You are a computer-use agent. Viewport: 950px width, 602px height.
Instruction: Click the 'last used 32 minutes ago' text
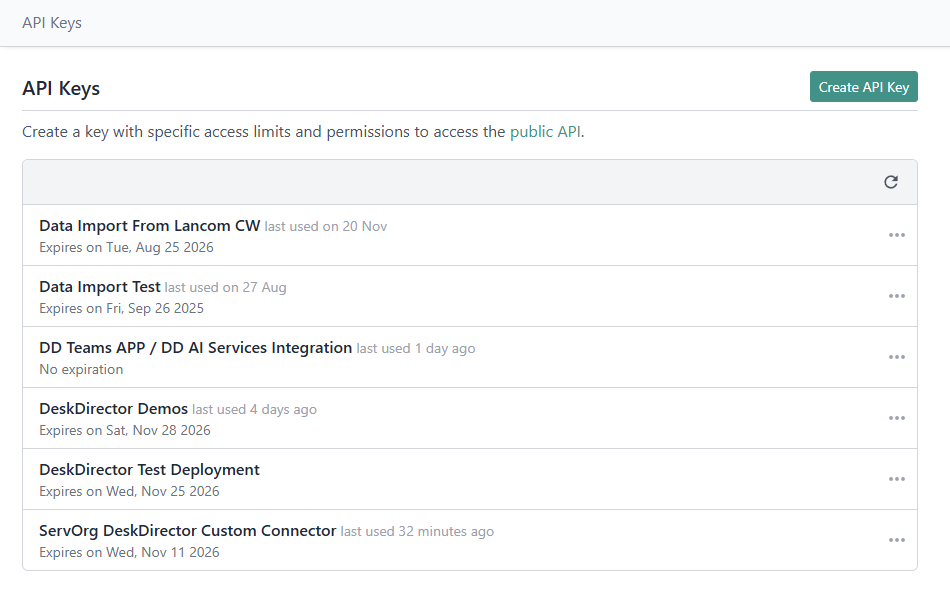[x=417, y=531]
